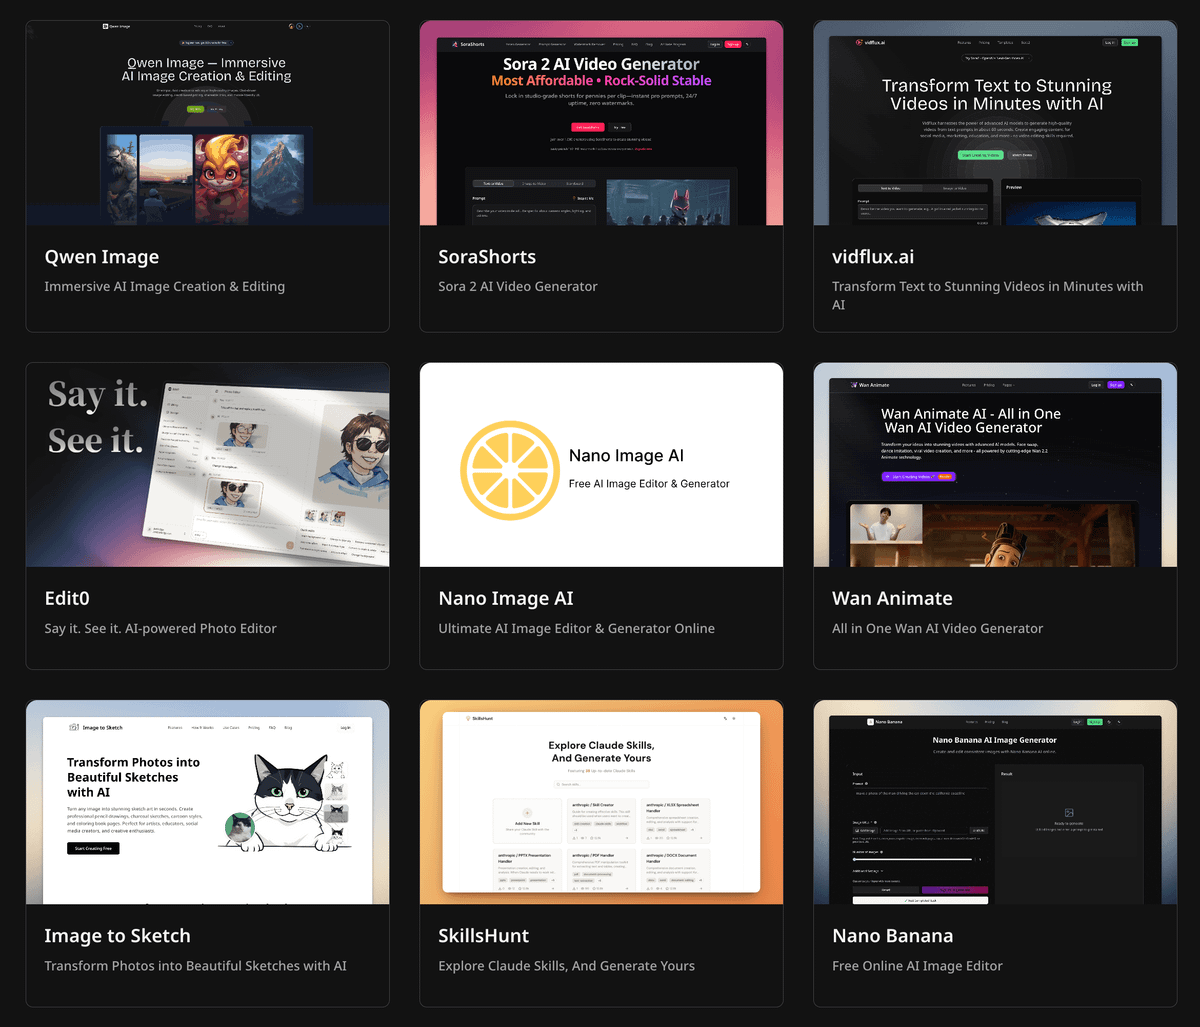1200x1027 pixels.
Task: Click the Sora 2 AI Video Generator headline
Action: point(601,64)
